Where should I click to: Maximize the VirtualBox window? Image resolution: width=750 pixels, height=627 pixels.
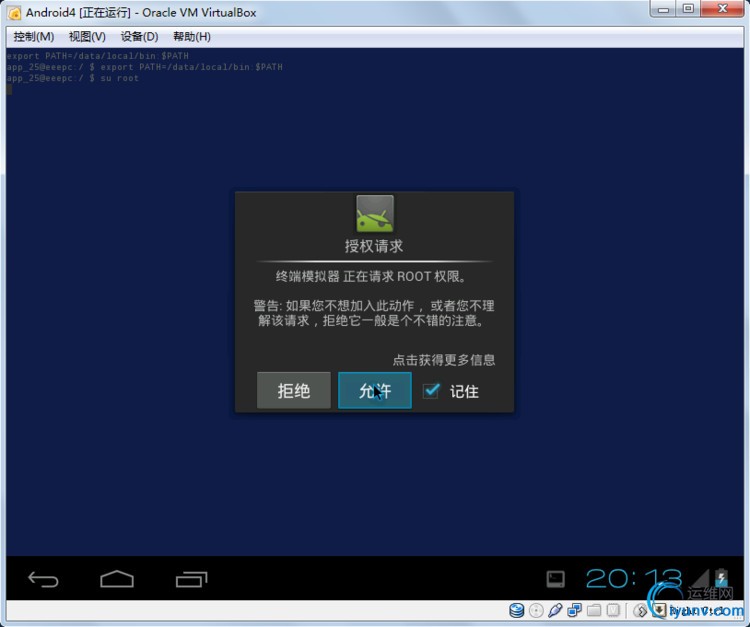click(x=688, y=9)
